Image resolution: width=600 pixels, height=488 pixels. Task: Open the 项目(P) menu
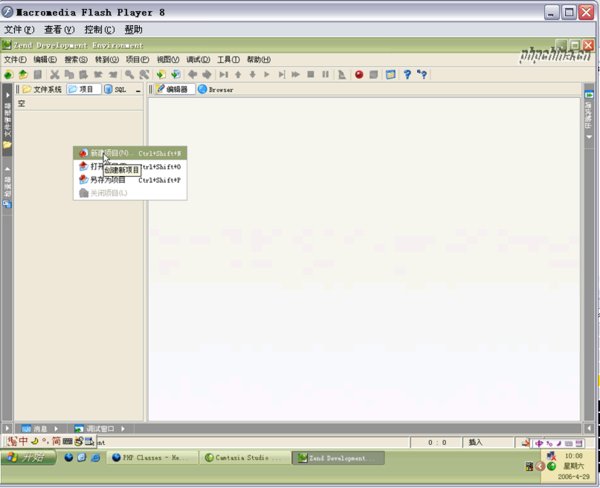pyautogui.click(x=137, y=59)
